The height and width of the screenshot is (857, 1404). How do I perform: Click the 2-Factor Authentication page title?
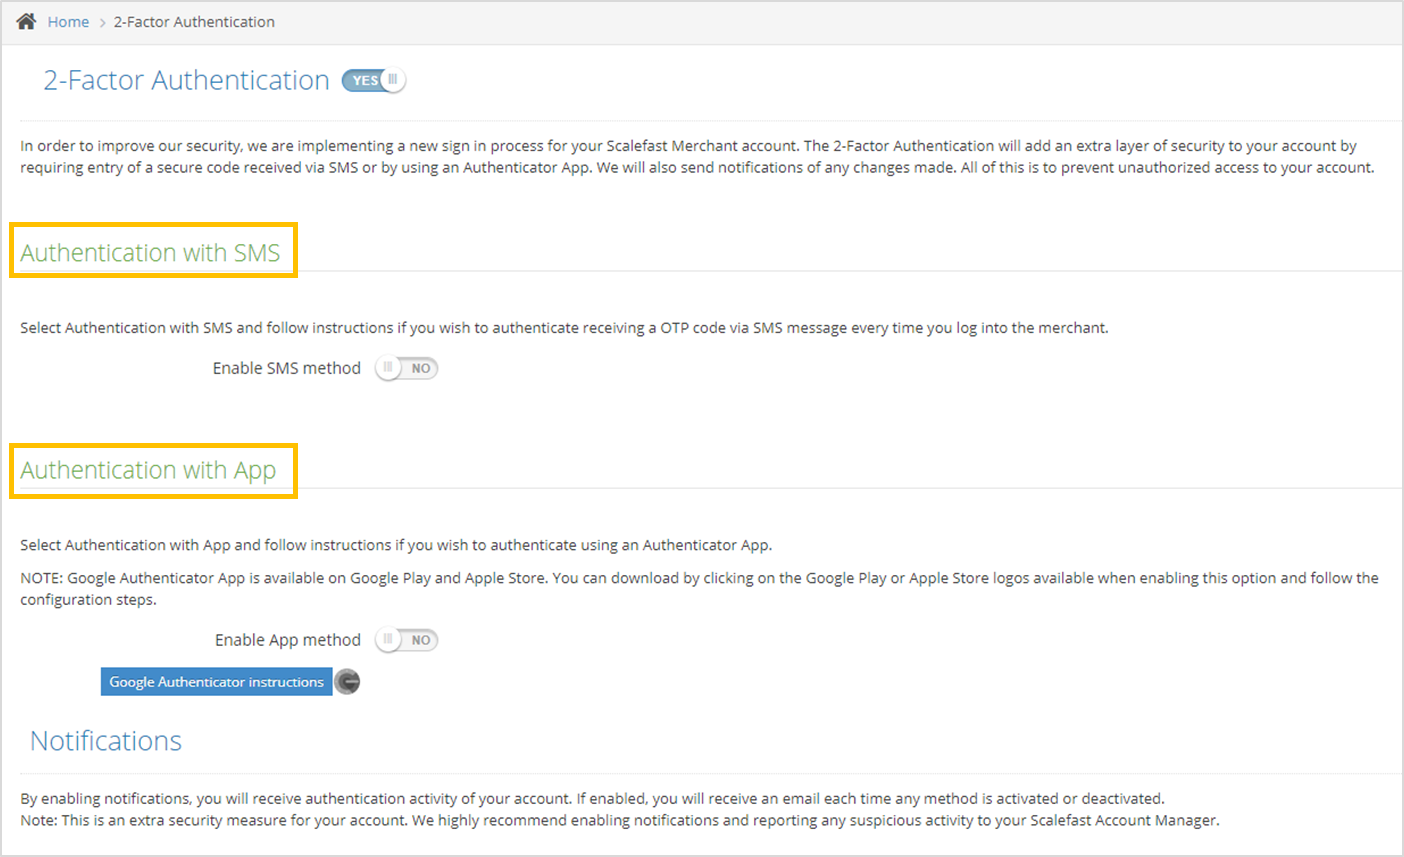click(x=186, y=80)
